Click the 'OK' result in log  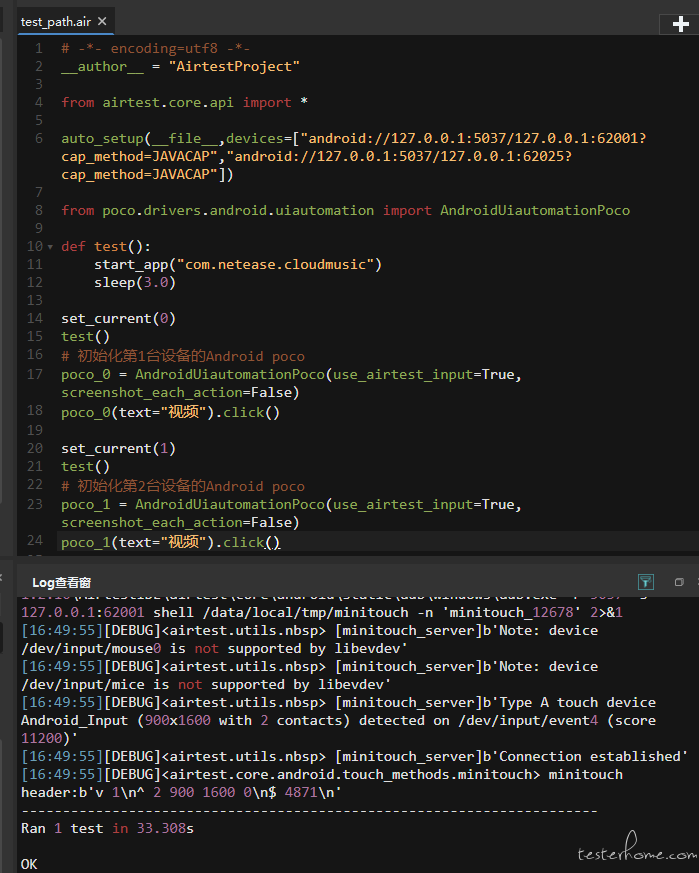click(x=29, y=864)
